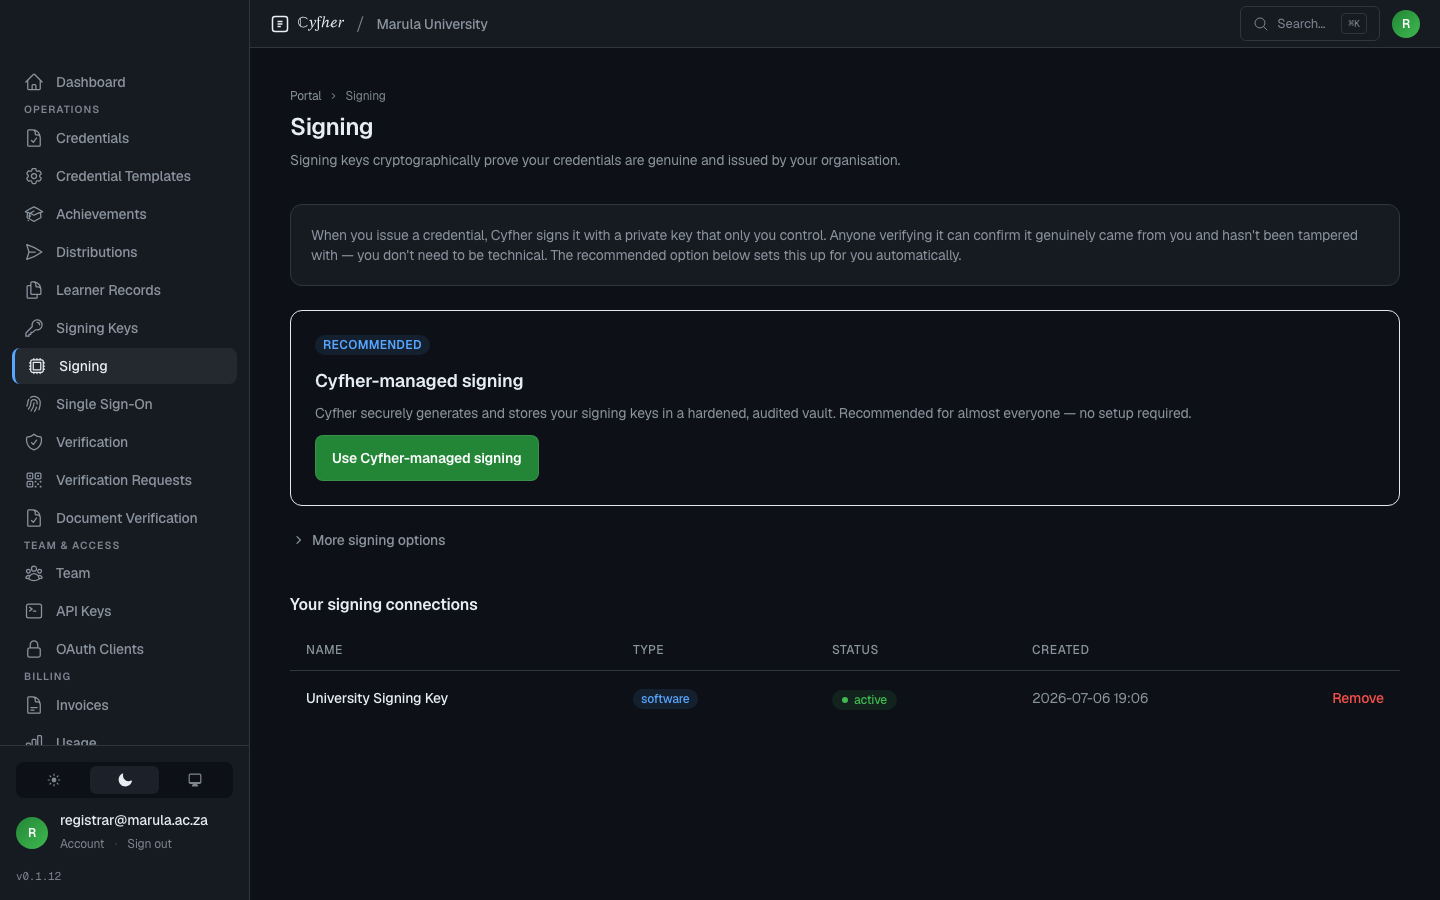The image size is (1440, 900).
Task: Select system theme monitor toggle
Action: coord(195,780)
